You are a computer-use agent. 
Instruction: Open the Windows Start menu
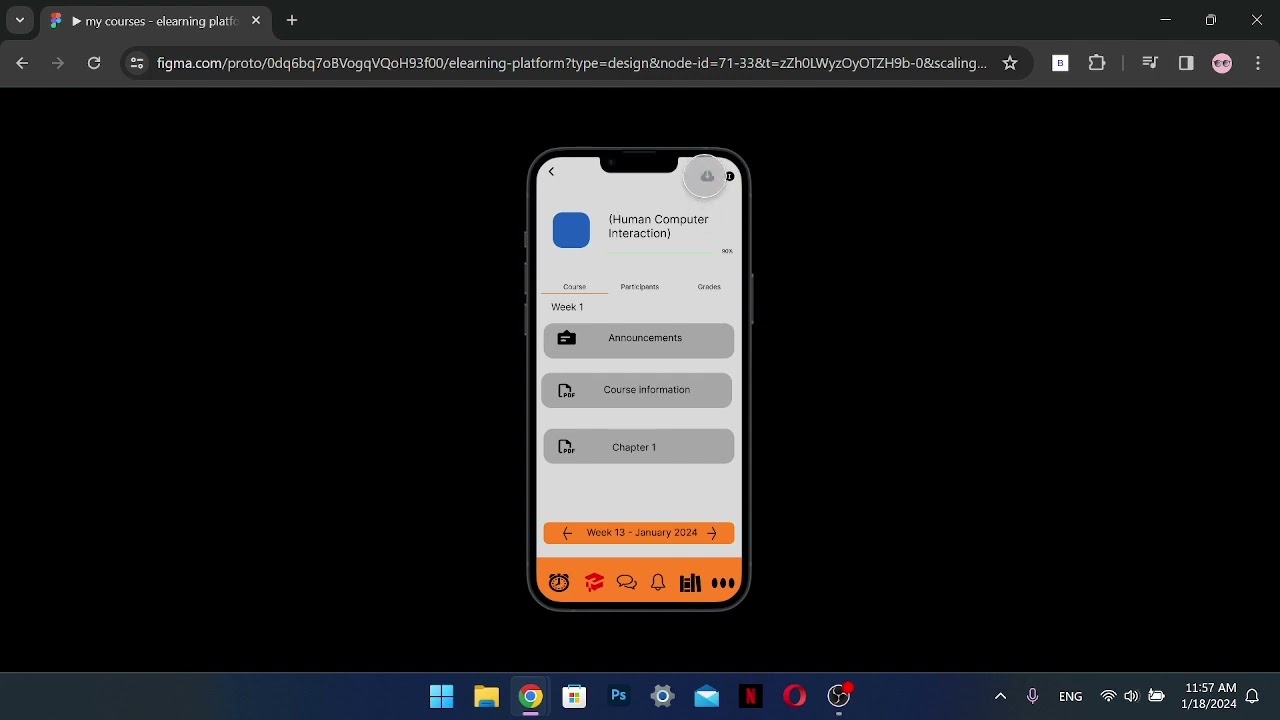(x=441, y=696)
